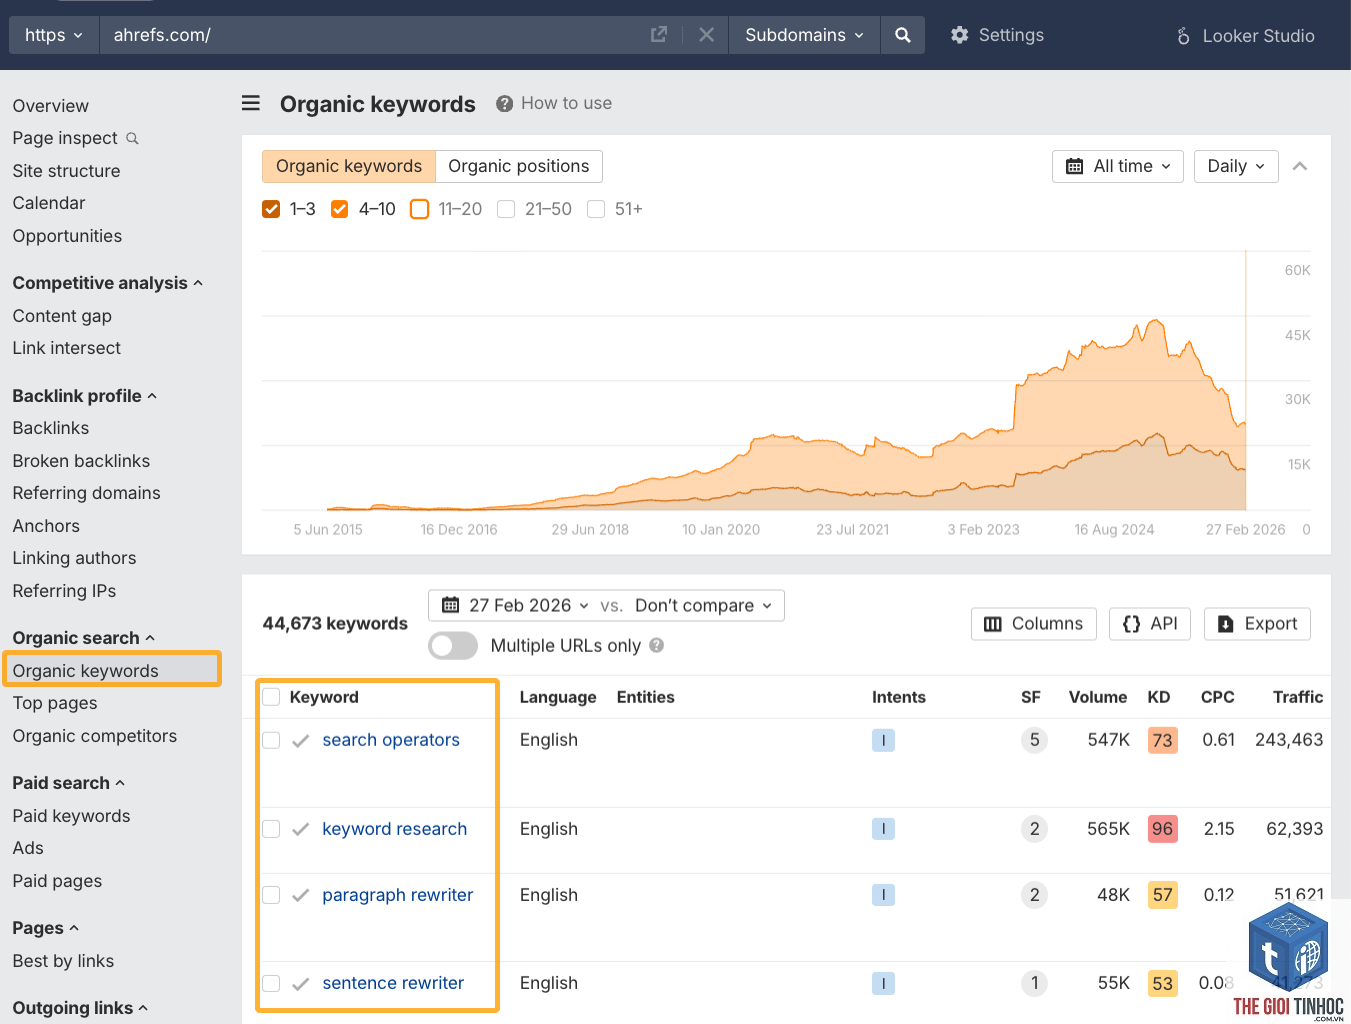Open Overview in the sidebar

pos(51,106)
